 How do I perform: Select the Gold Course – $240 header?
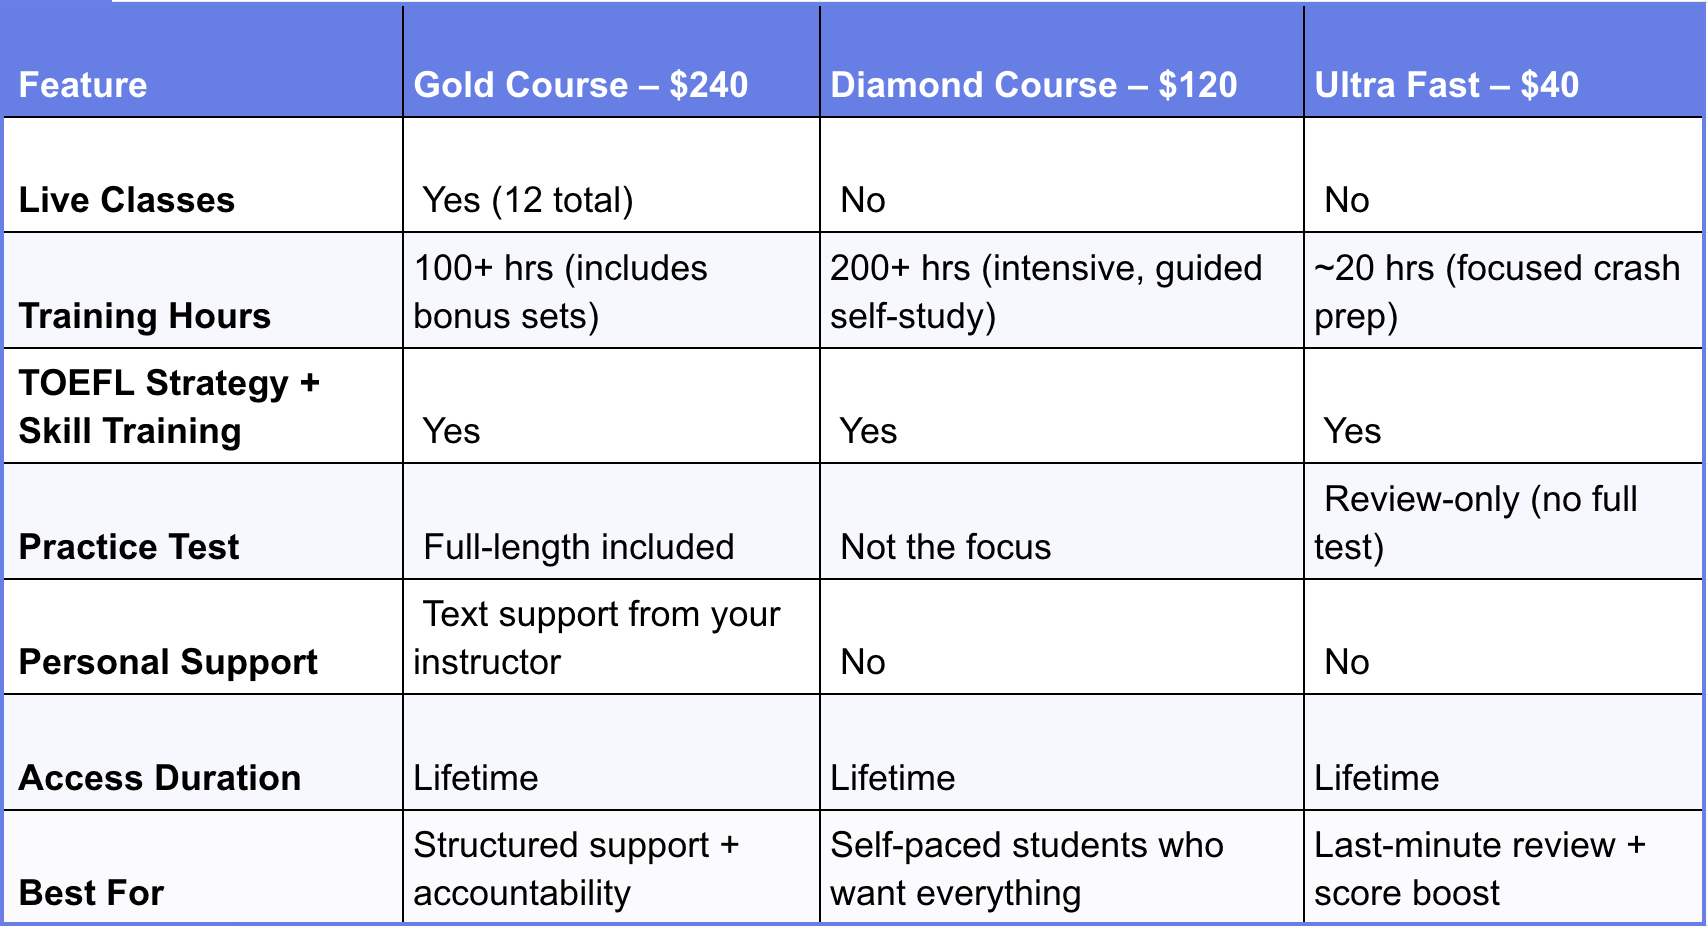pyautogui.click(x=581, y=85)
